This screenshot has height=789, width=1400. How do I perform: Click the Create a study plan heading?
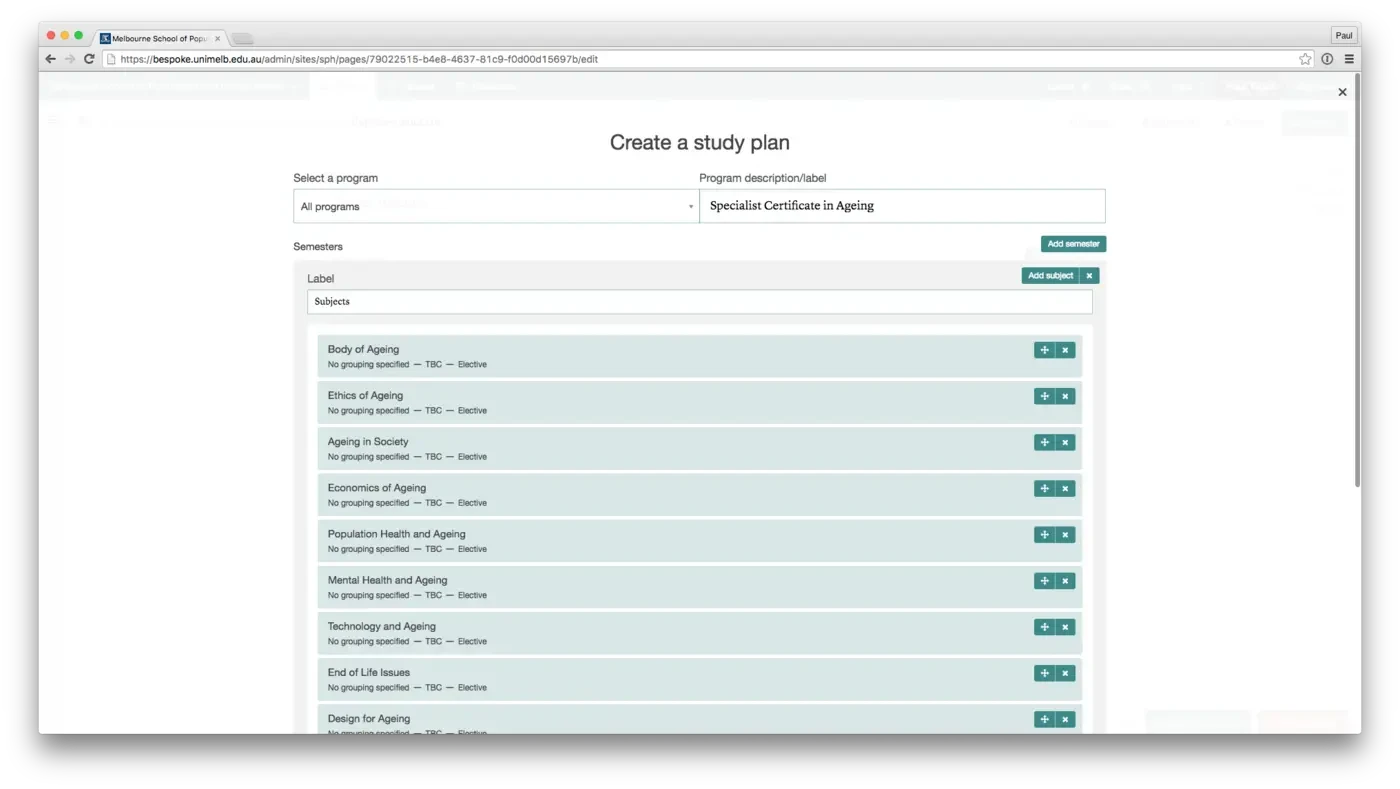(699, 142)
